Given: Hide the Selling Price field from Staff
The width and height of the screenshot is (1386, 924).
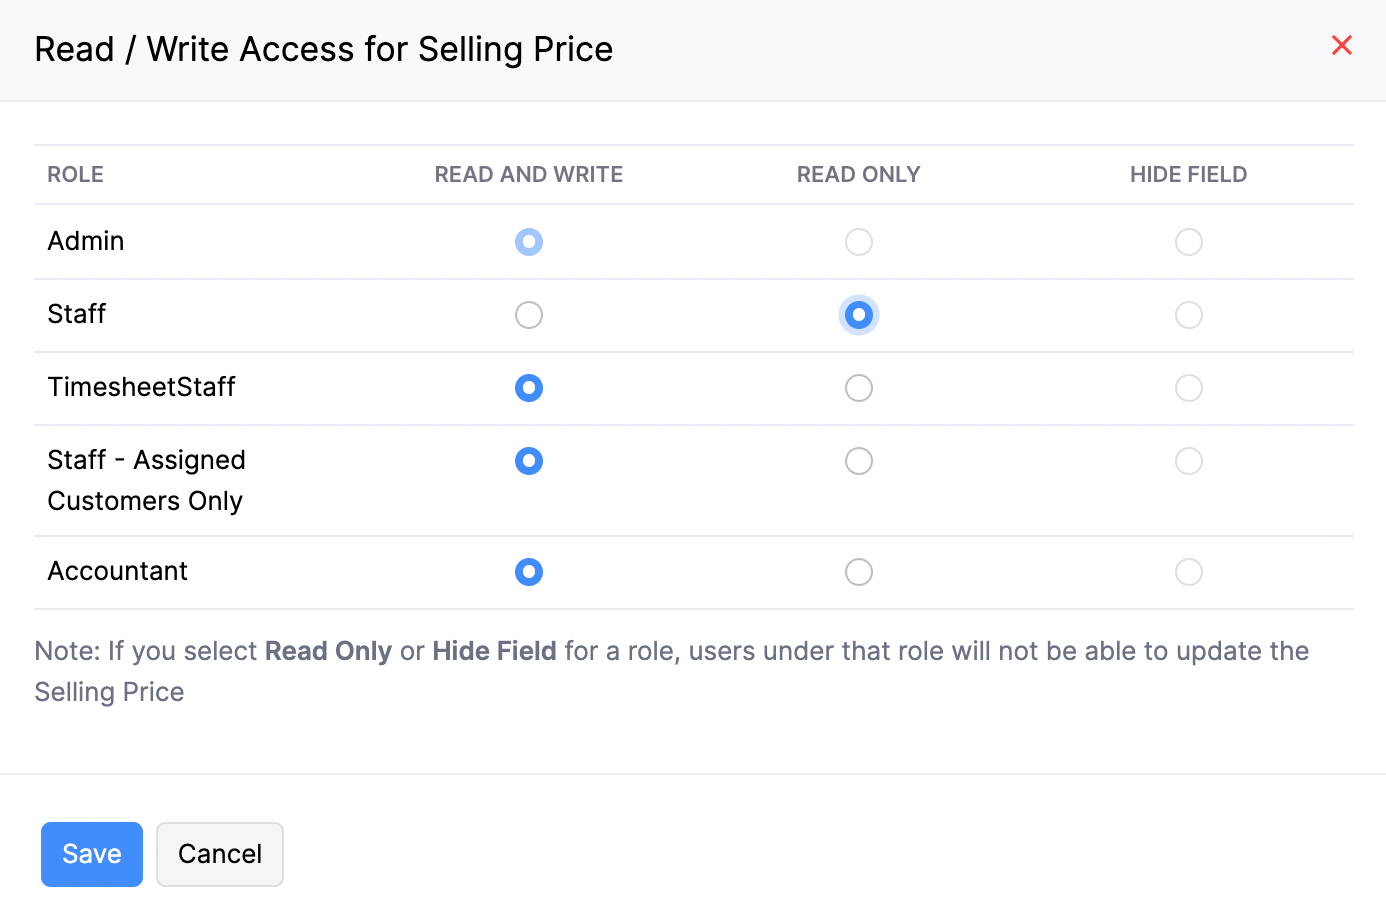Looking at the screenshot, I should click(1189, 314).
